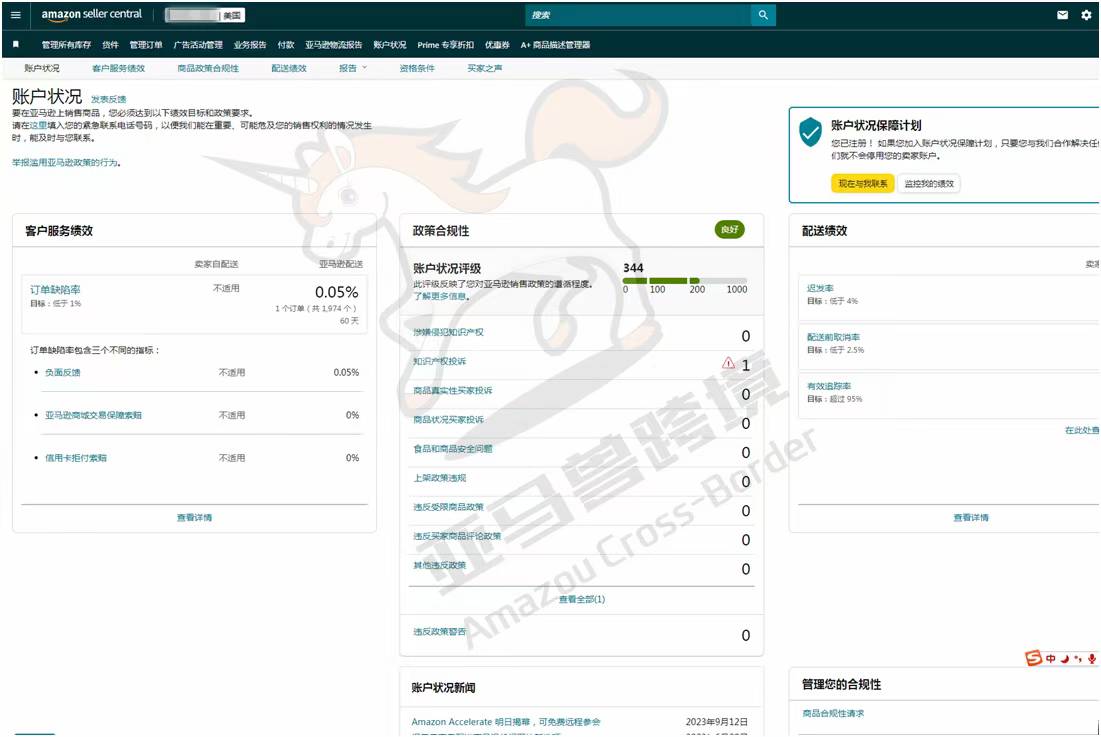1101x737 pixels.
Task: Open the 美国 marketplace selector
Action: pos(204,15)
